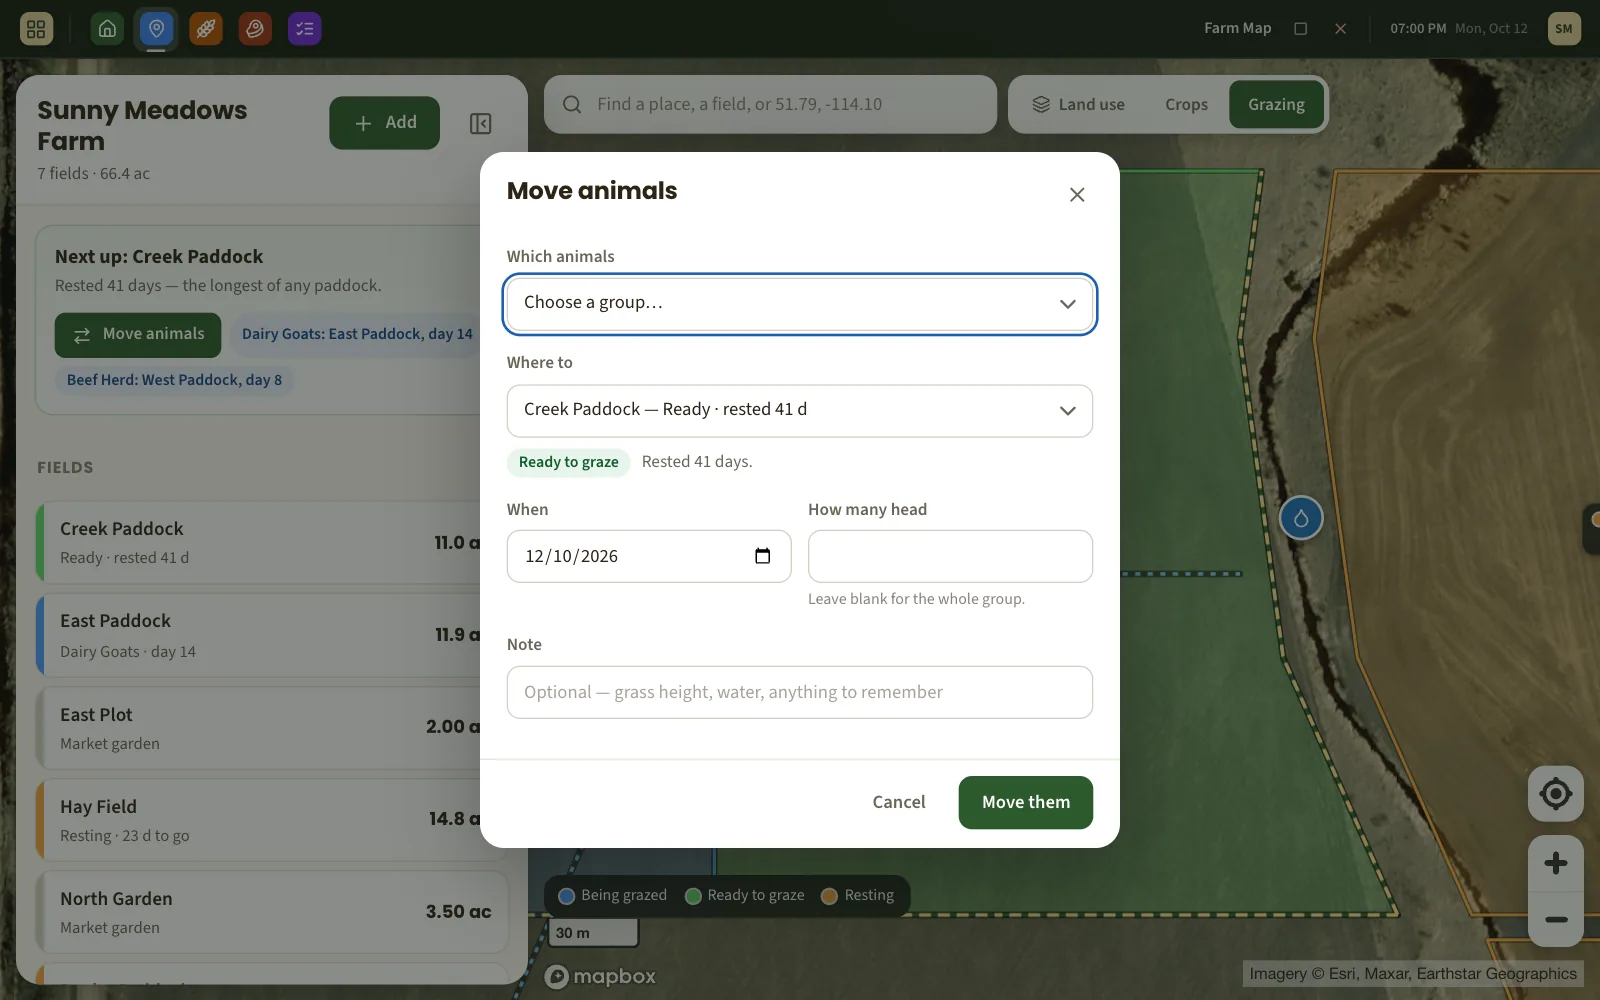
Task: Open the calendar picker in When field
Action: coord(763,556)
